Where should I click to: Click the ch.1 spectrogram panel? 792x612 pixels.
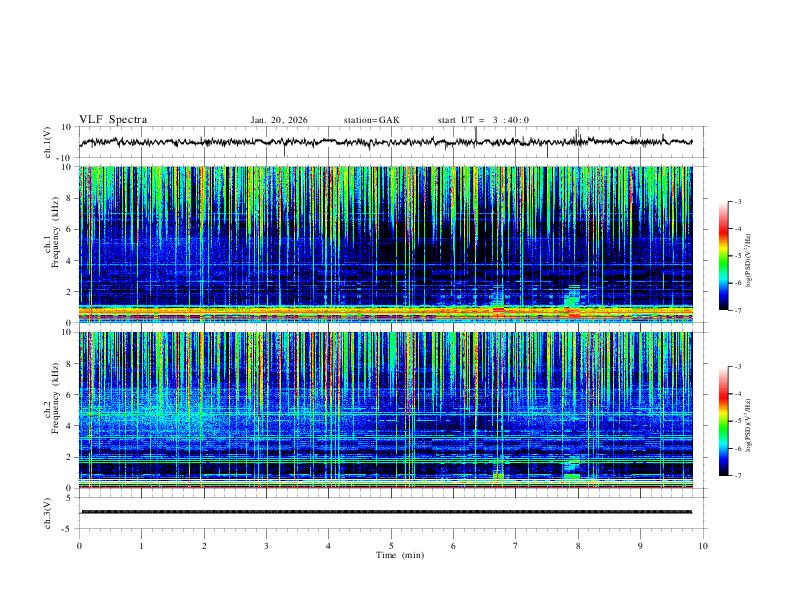coord(385,244)
